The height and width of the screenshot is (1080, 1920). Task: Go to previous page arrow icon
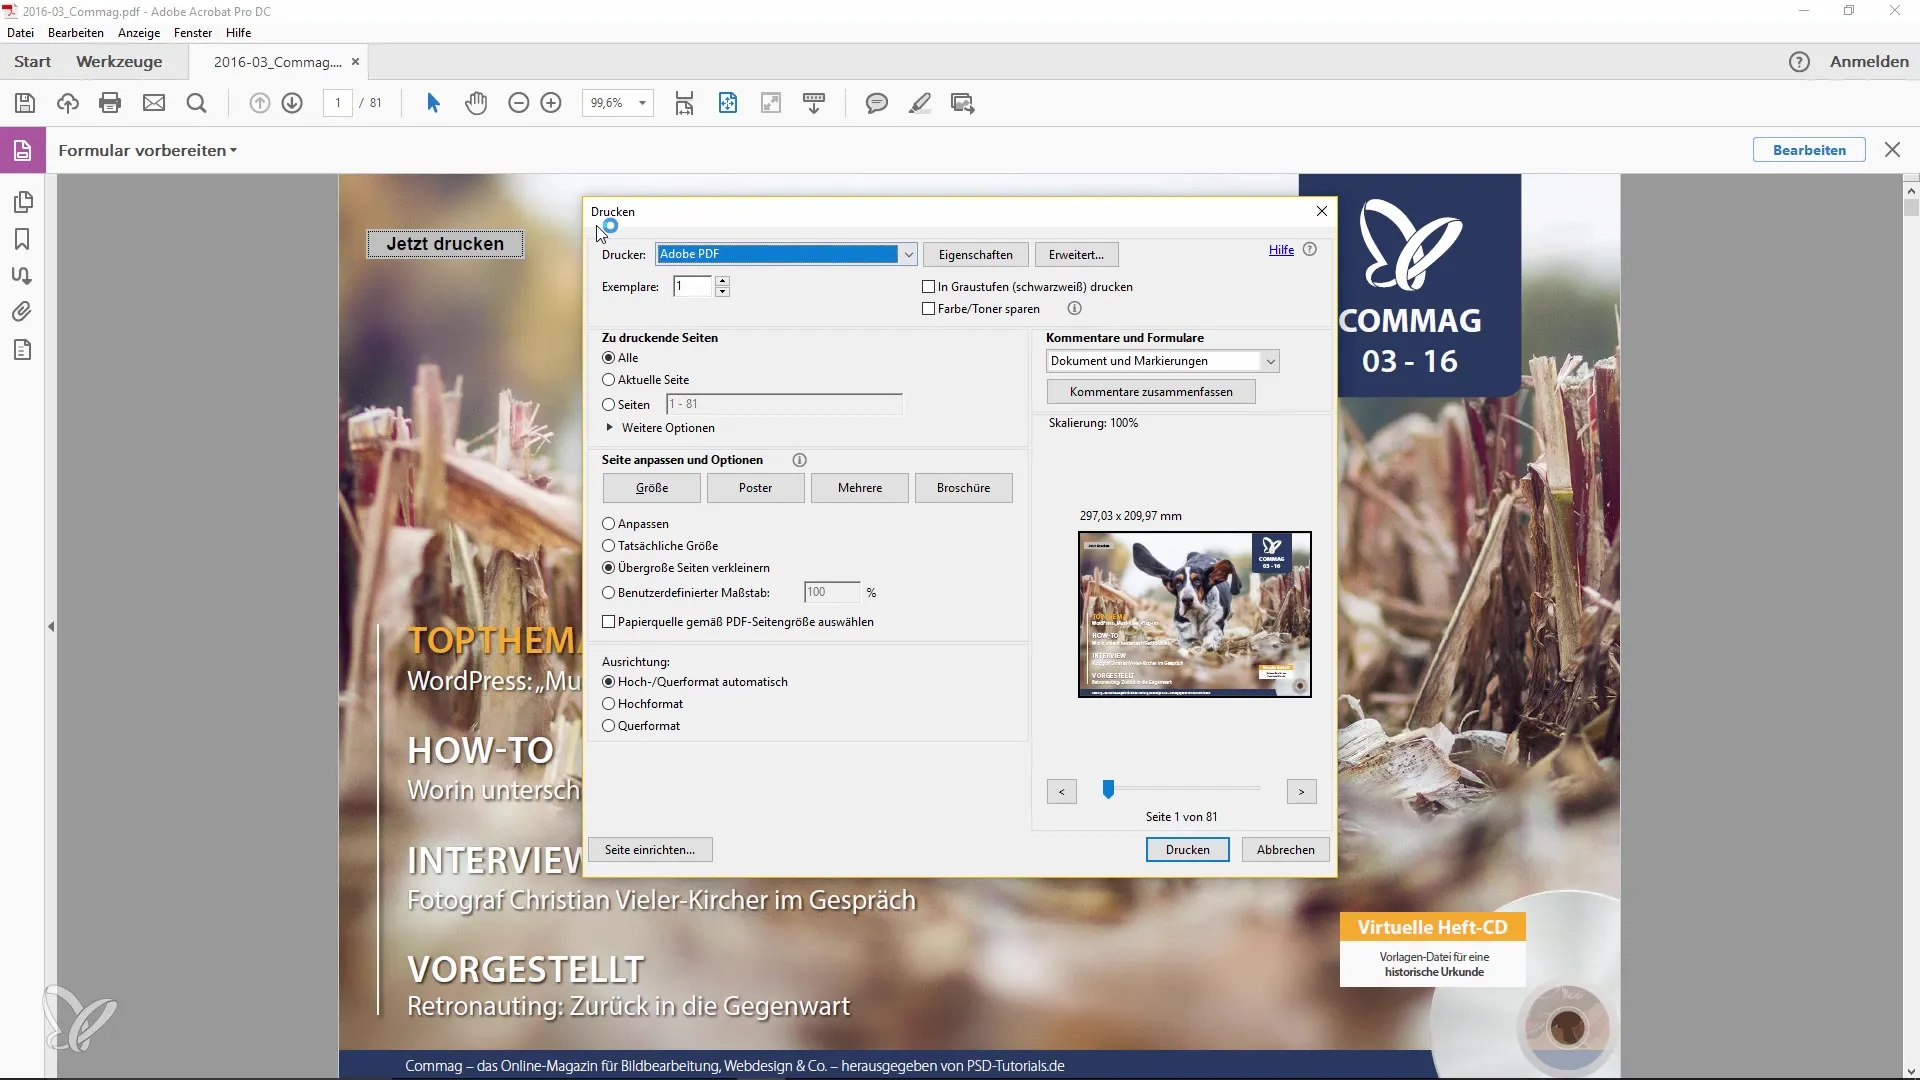(x=259, y=103)
